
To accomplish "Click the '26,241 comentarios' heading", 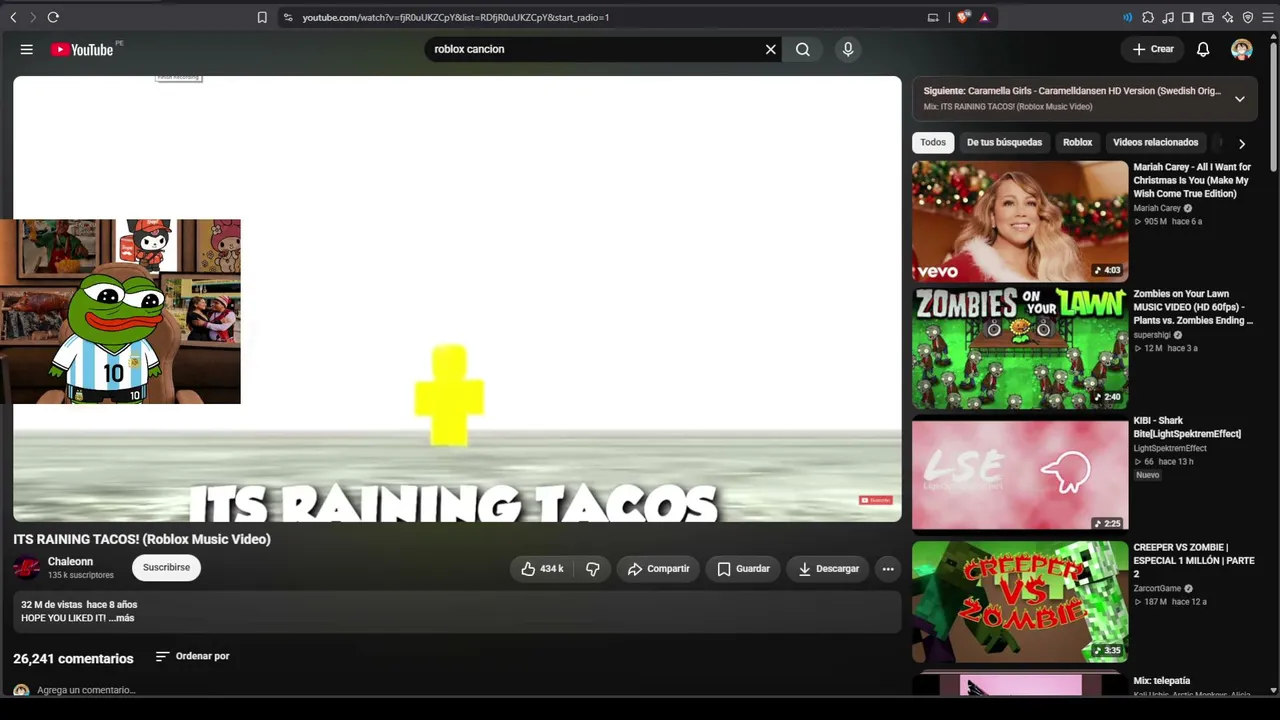I will 73,659.
